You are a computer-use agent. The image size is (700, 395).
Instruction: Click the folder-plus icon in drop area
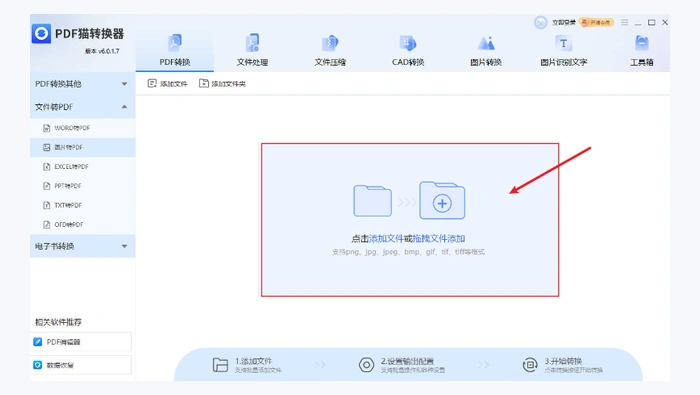(x=442, y=200)
